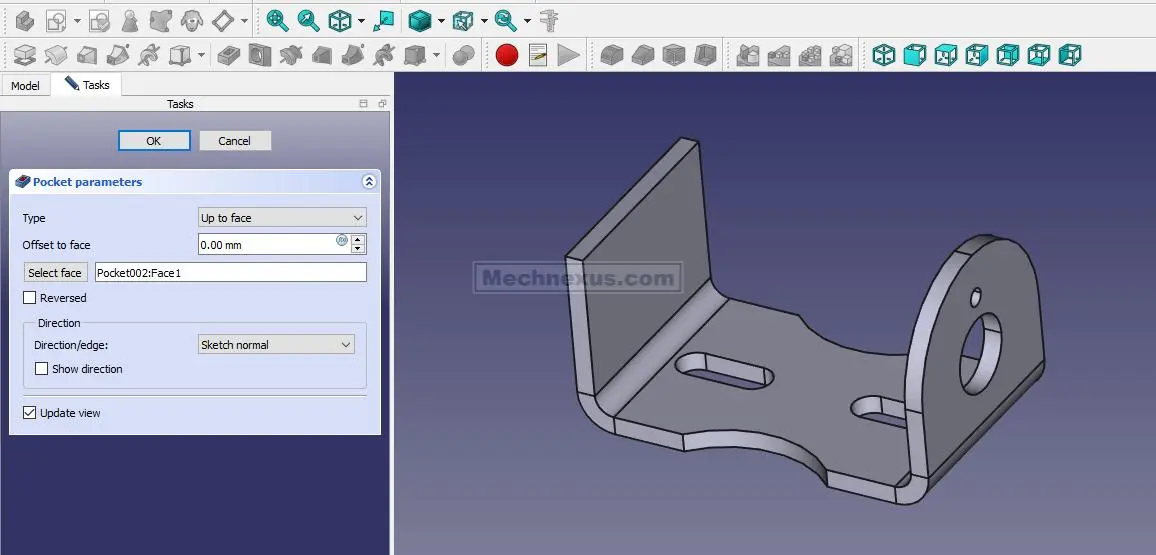Screen dimensions: 1156x555
Task: Click the Offset to face value field
Action: (265, 245)
